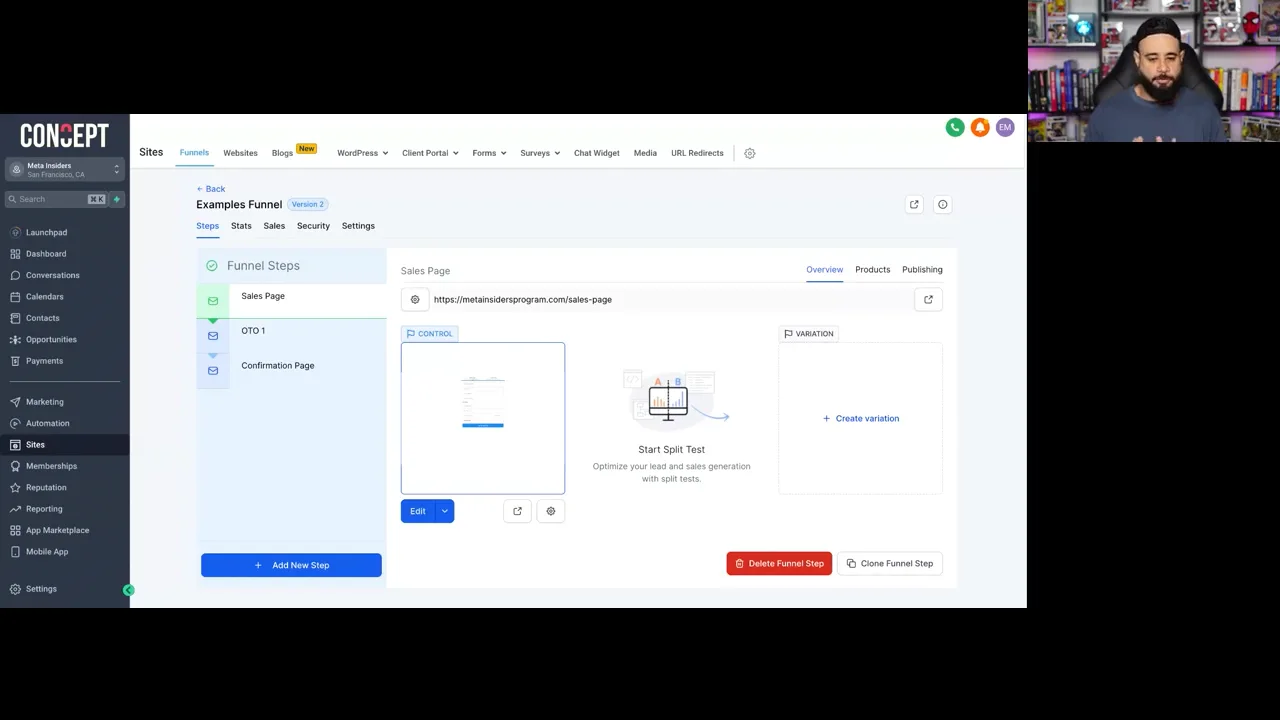Switch to the funnel Stats tab

tap(241, 226)
